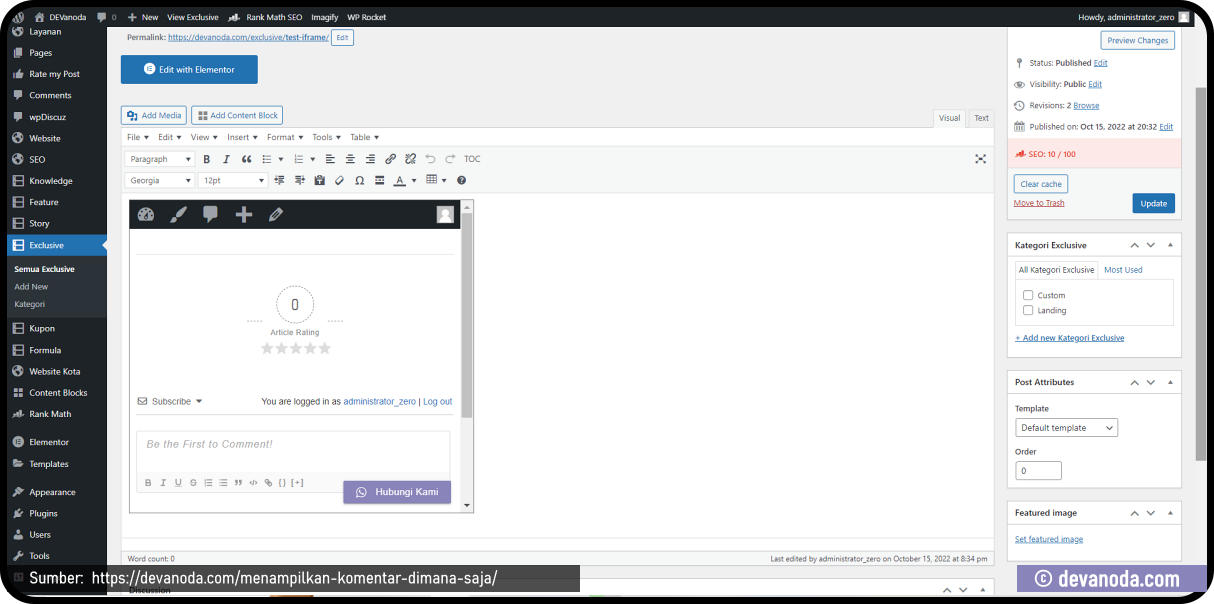The width and height of the screenshot is (1214, 604).
Task: Insert a special character (omega)
Action: 359,180
